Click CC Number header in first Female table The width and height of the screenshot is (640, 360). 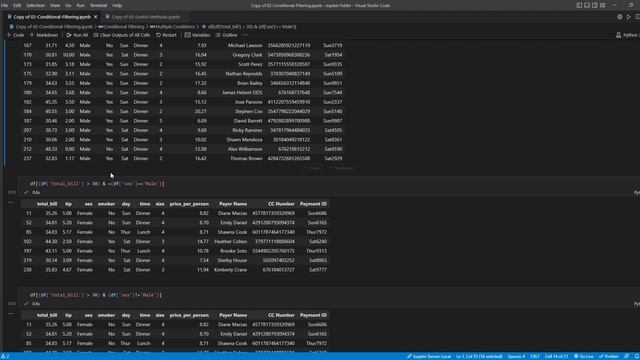point(281,204)
